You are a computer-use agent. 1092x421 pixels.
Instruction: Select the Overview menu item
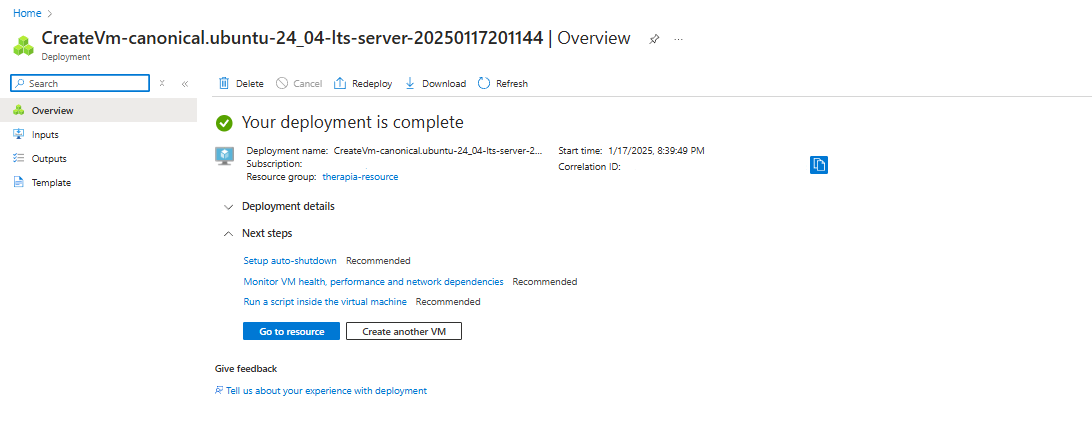98,111
